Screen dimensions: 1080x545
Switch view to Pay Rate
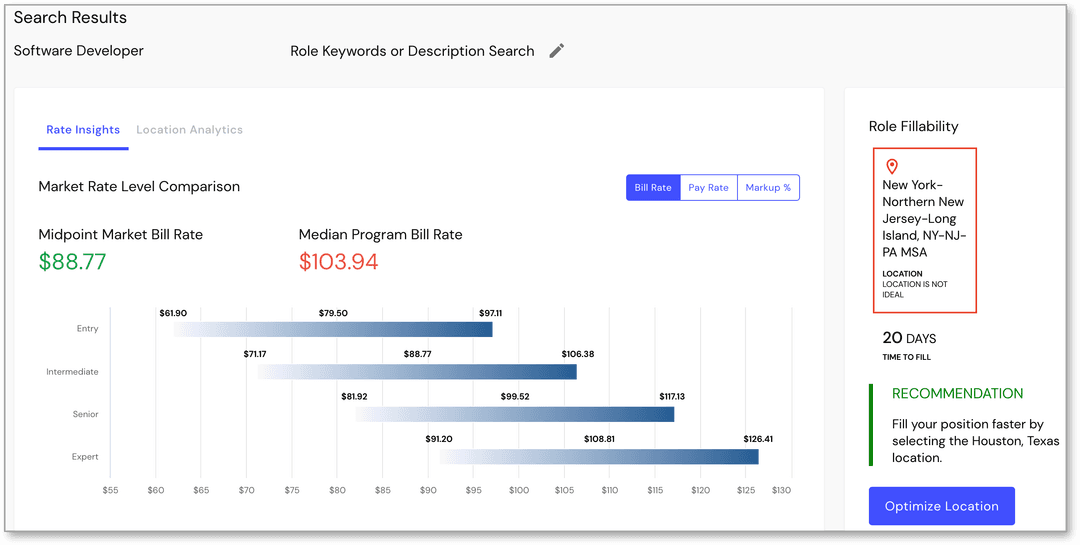click(708, 188)
